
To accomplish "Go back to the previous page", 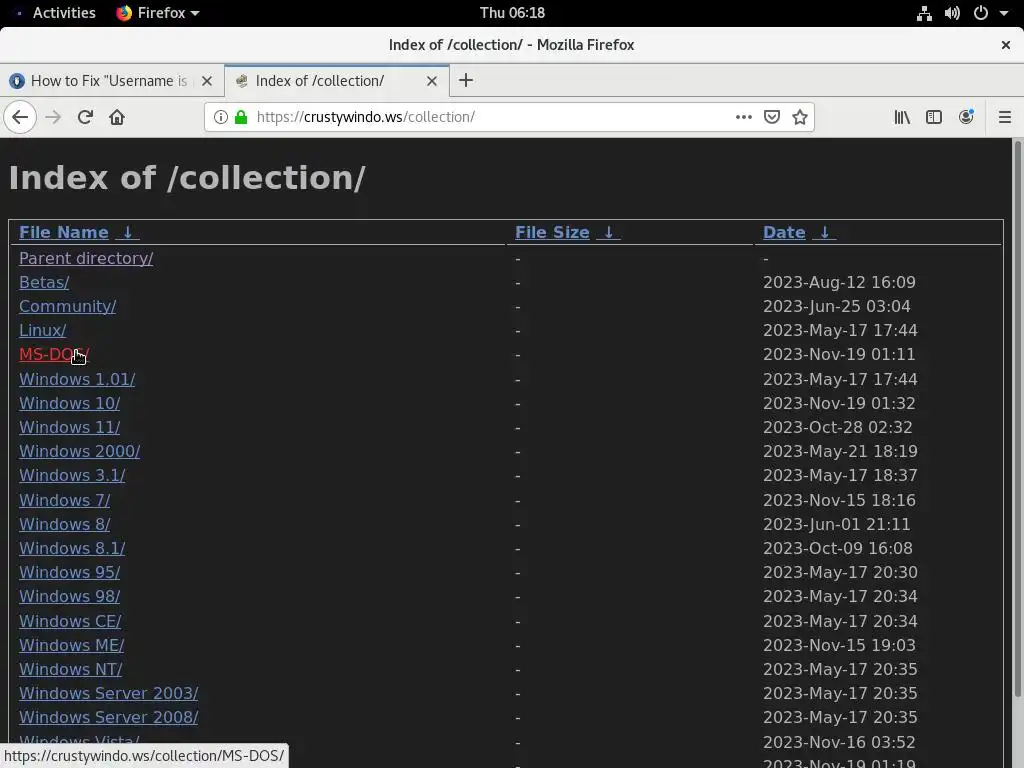I will (x=20, y=117).
